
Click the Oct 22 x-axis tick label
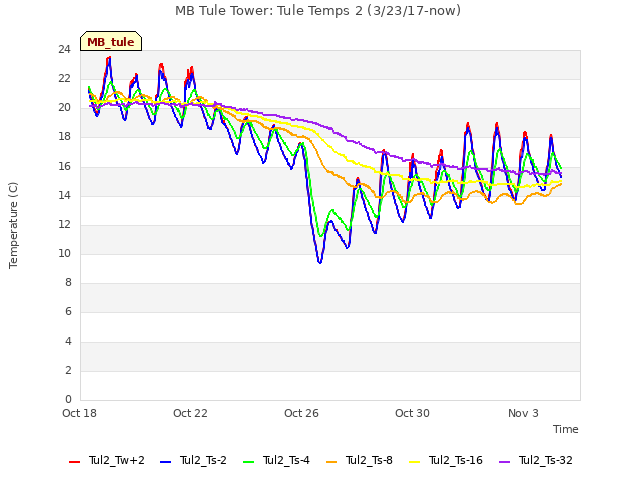(x=190, y=413)
